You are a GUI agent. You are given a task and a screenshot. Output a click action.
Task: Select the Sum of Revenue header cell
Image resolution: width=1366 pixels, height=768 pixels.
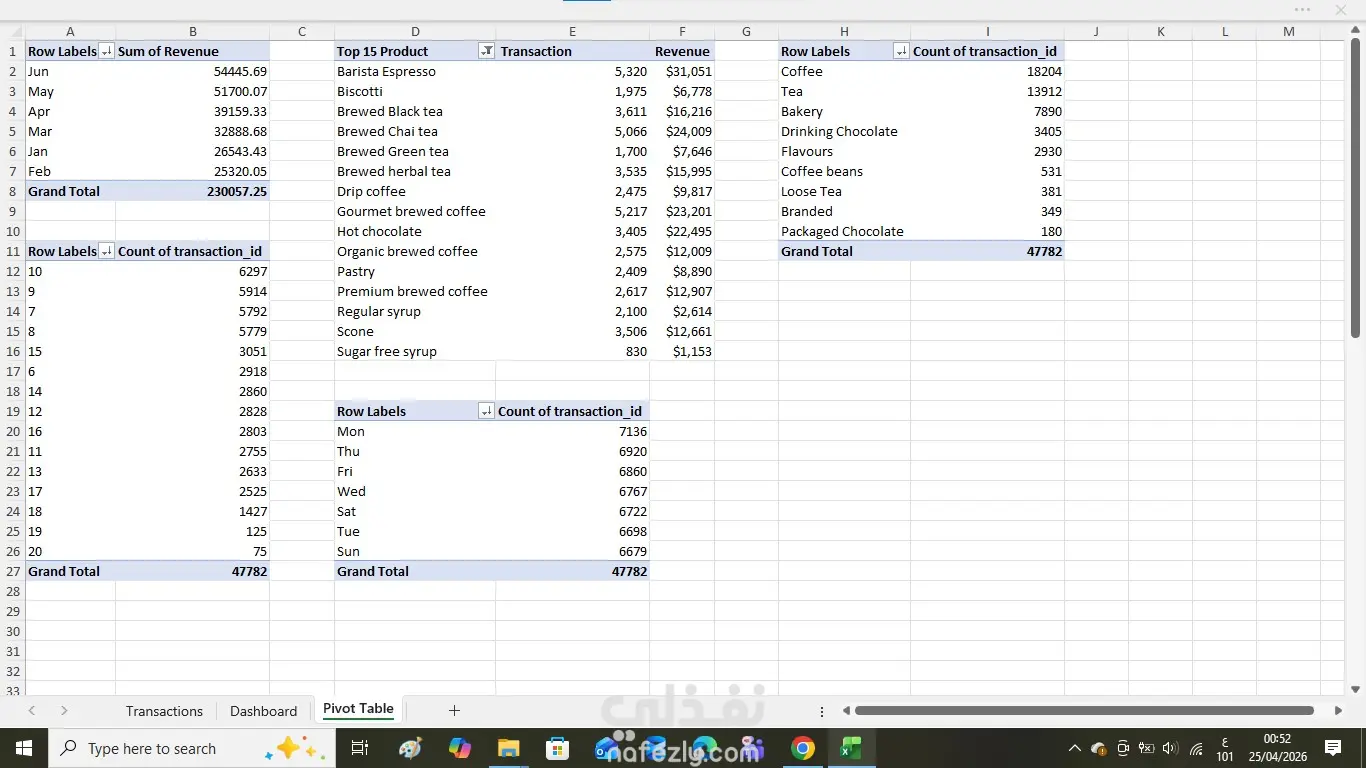pyautogui.click(x=192, y=51)
